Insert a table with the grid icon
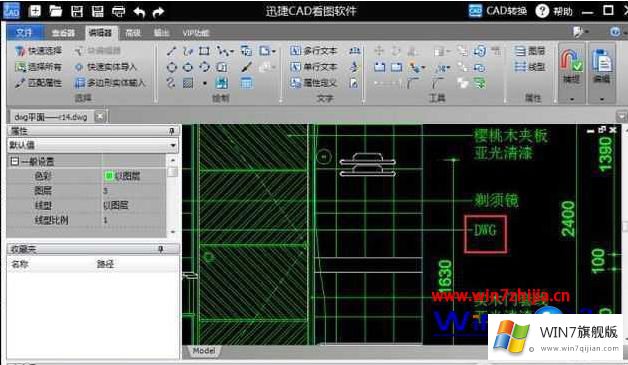This screenshot has height=365, width=628. [x=246, y=83]
